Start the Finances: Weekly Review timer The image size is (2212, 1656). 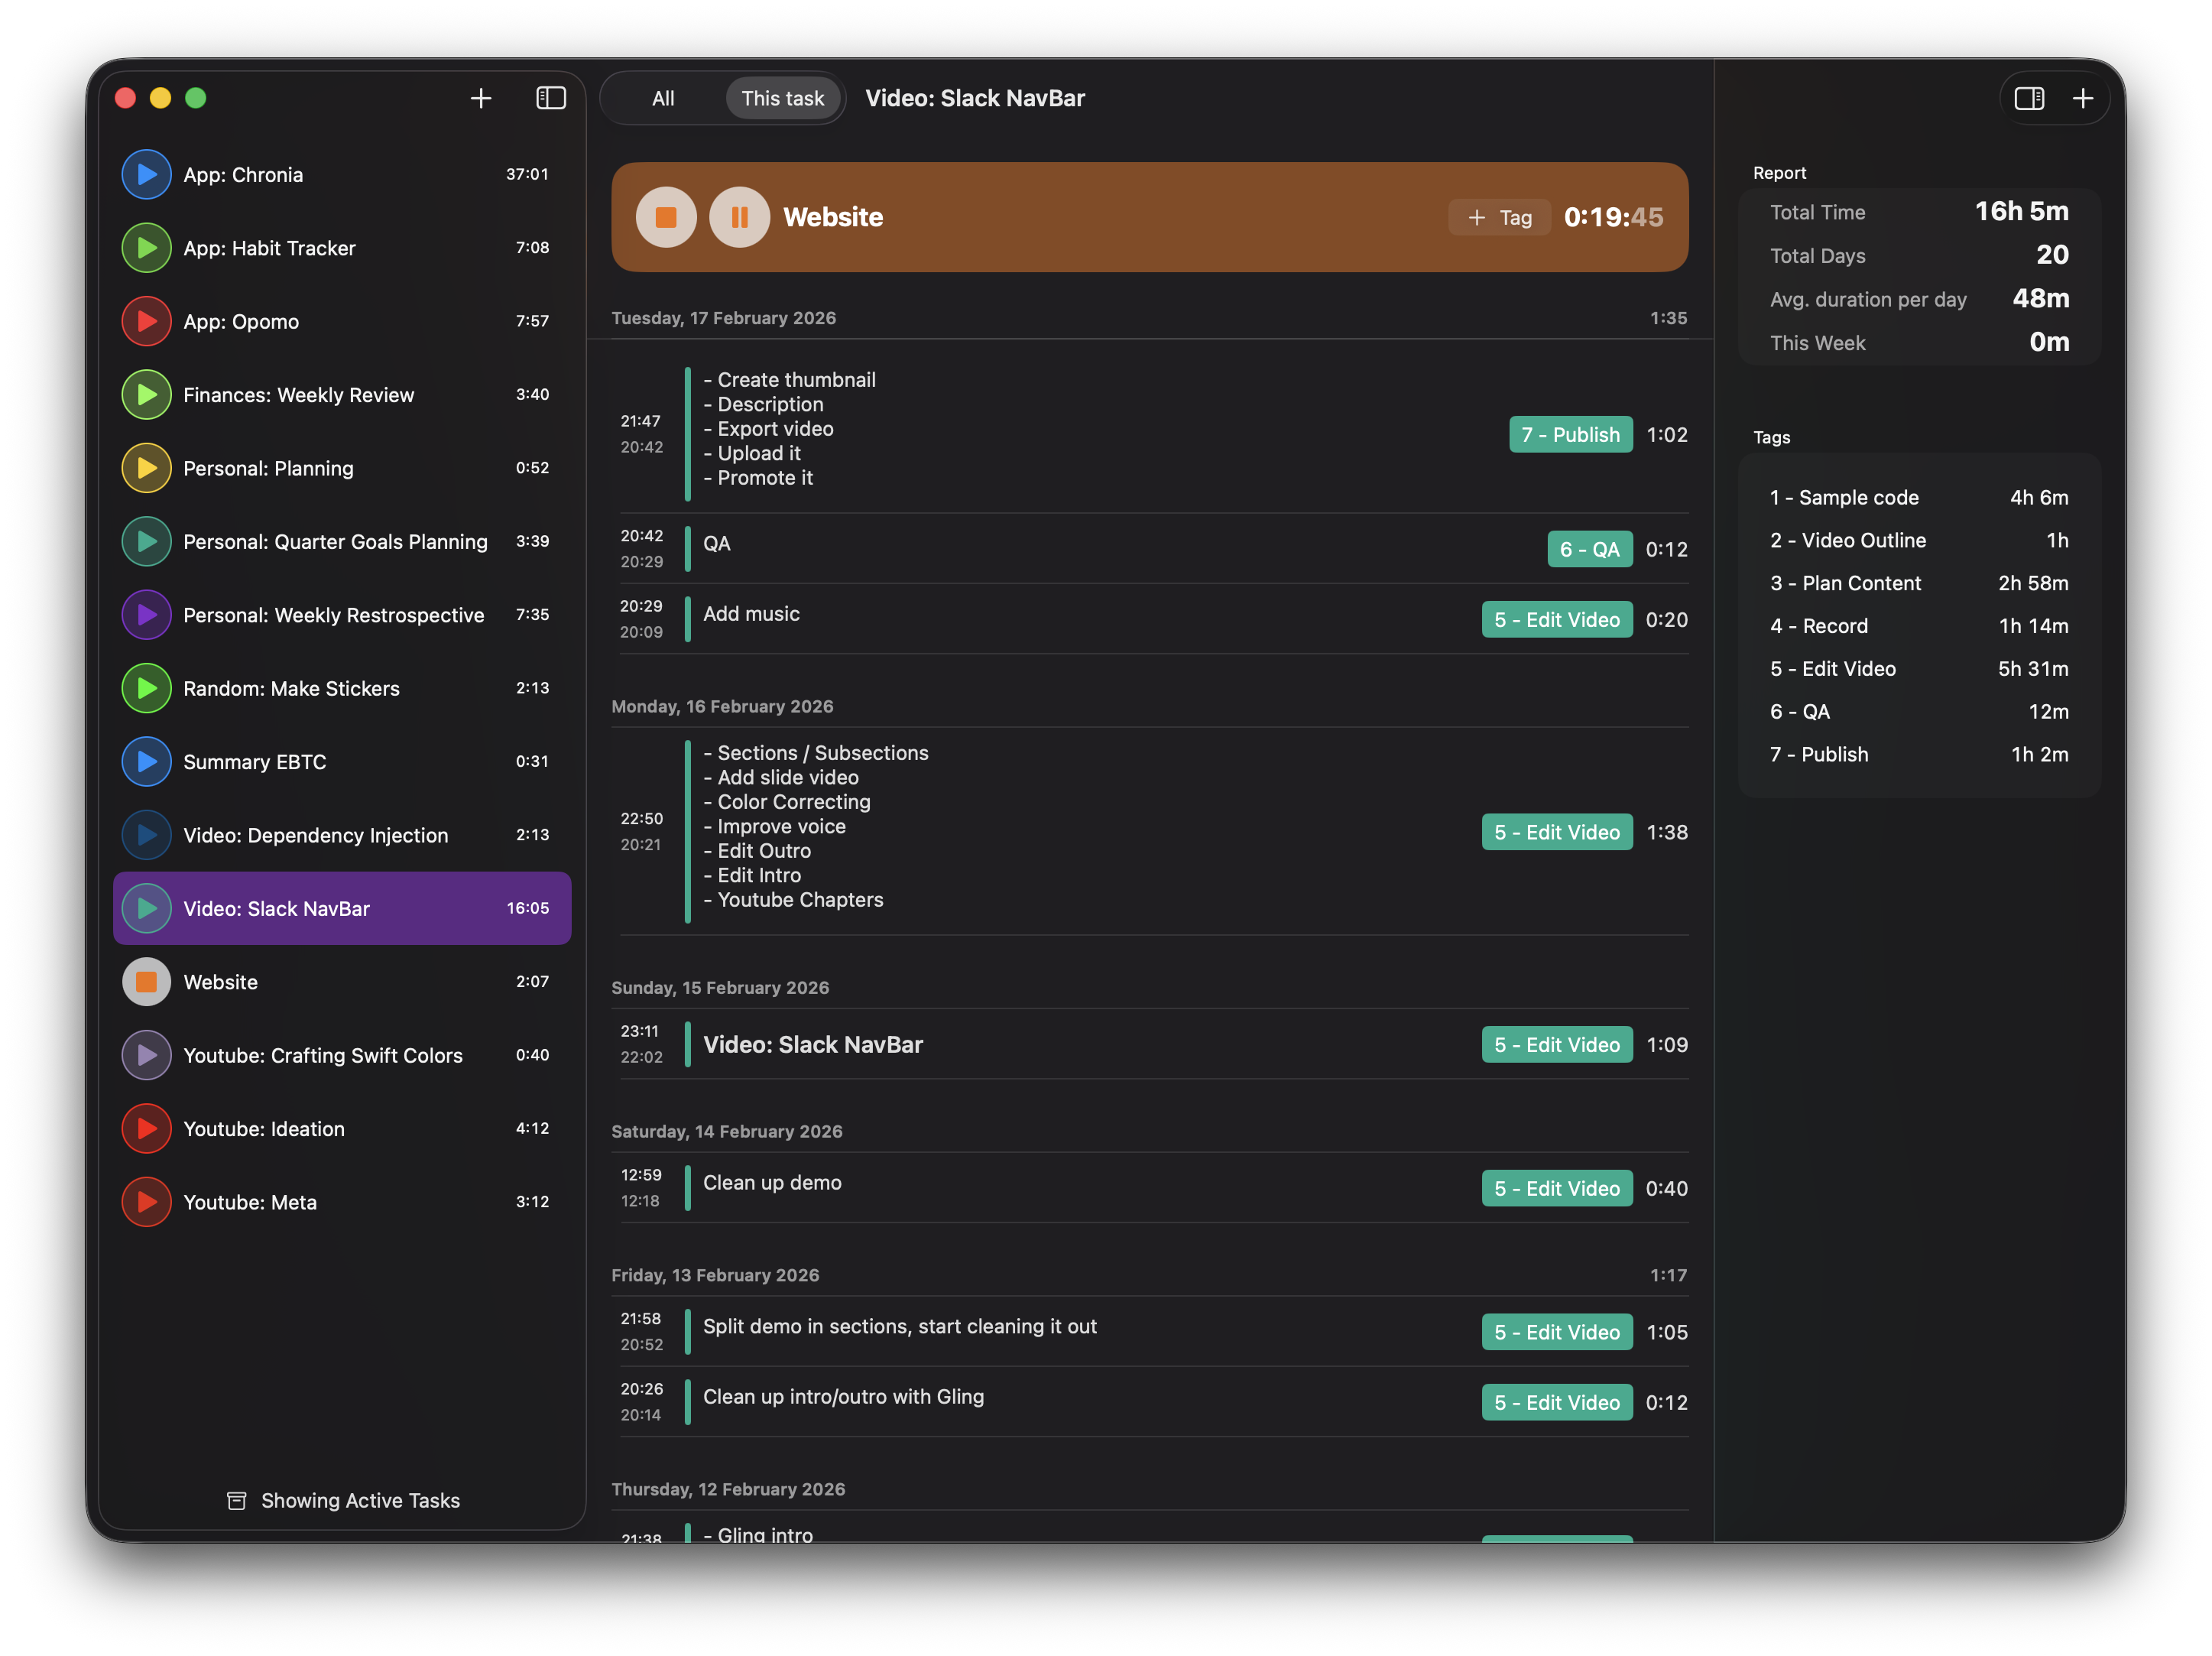pyautogui.click(x=146, y=394)
